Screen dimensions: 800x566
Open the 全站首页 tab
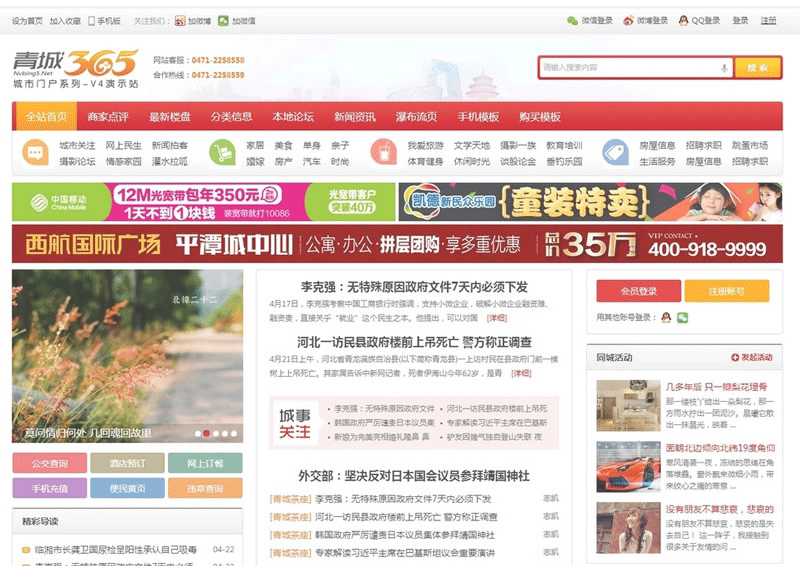[x=46, y=116]
